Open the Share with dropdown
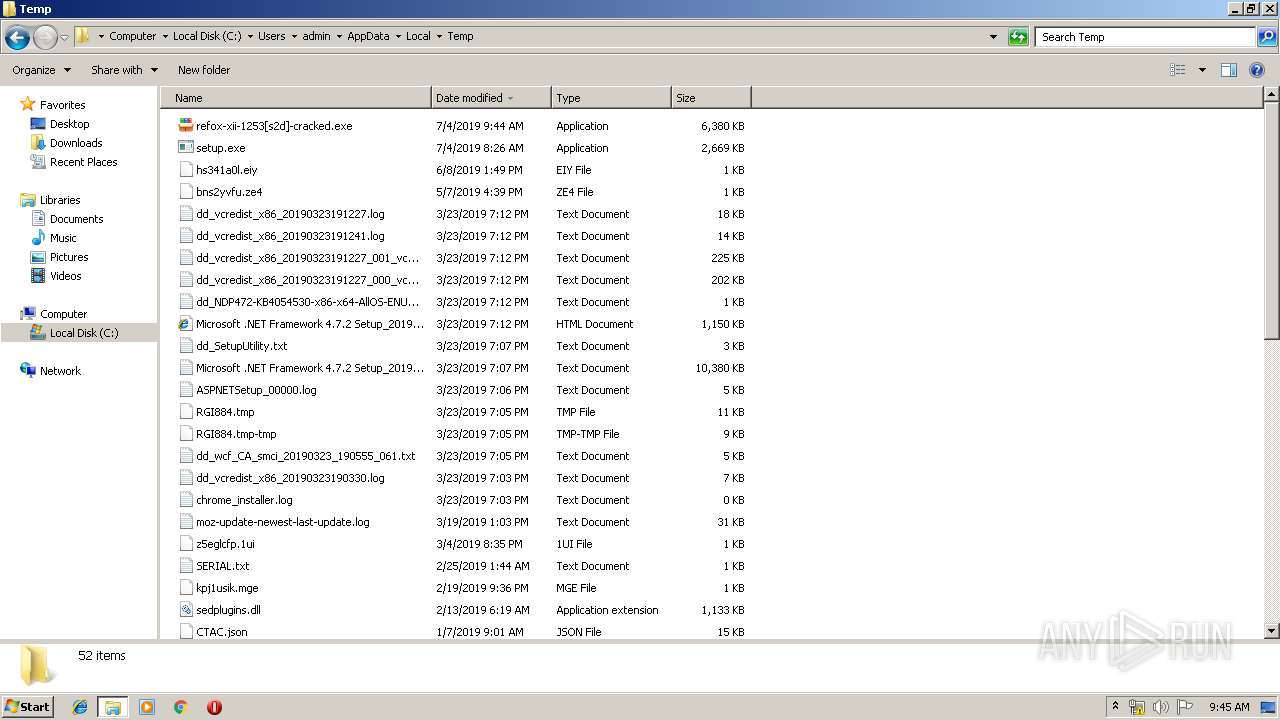 click(124, 70)
